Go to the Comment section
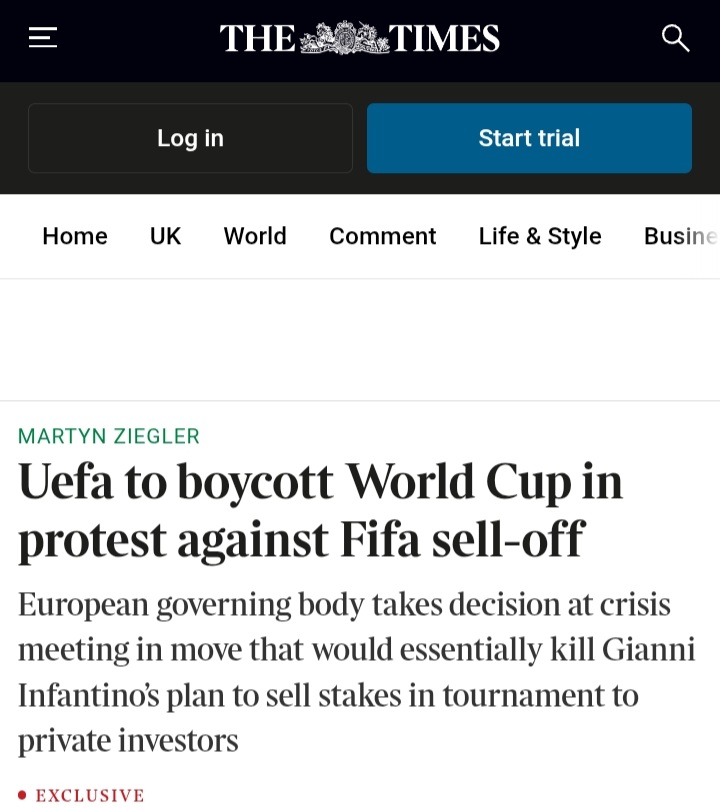Viewport: 720px width, 809px height. point(383,236)
